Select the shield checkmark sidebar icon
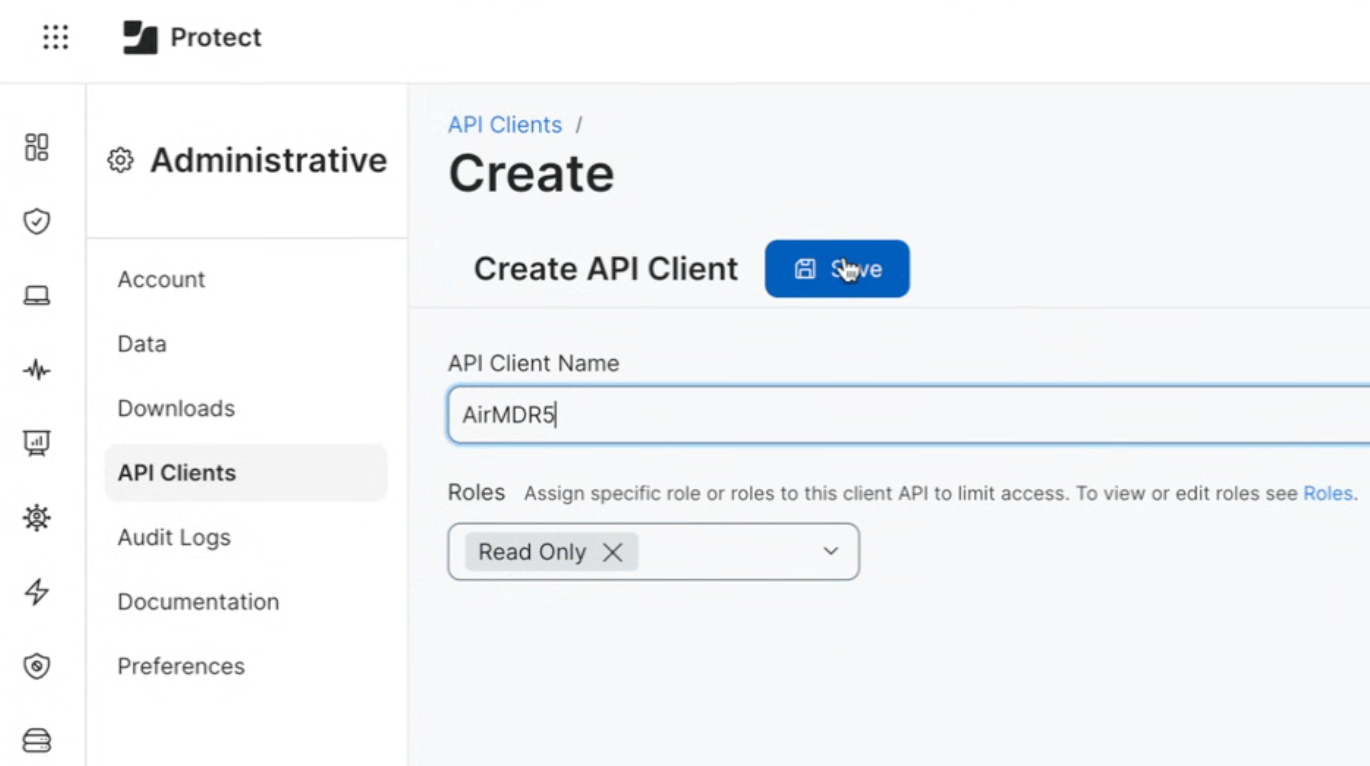 point(37,221)
